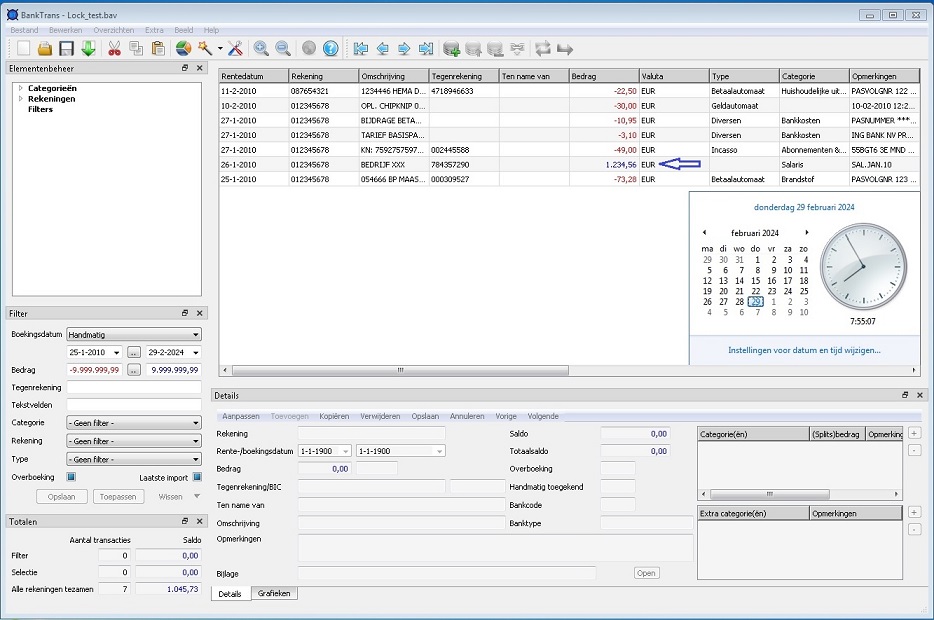Click the Toepassen filter button

pos(118,497)
